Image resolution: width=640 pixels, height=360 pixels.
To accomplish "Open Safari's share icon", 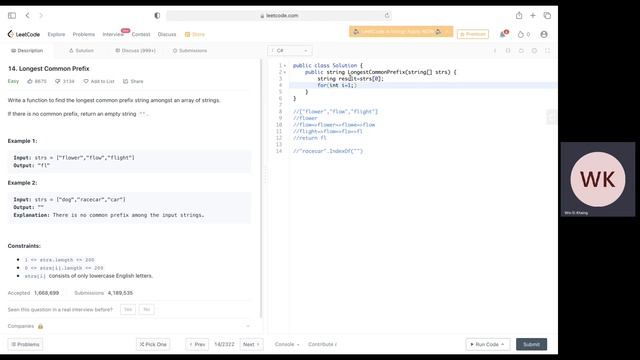I will tap(519, 16).
